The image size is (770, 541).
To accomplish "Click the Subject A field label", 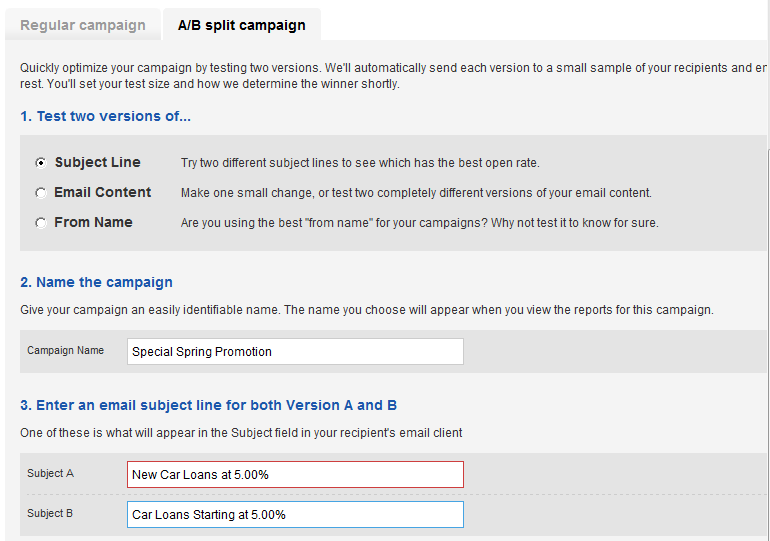I will pos(50,473).
